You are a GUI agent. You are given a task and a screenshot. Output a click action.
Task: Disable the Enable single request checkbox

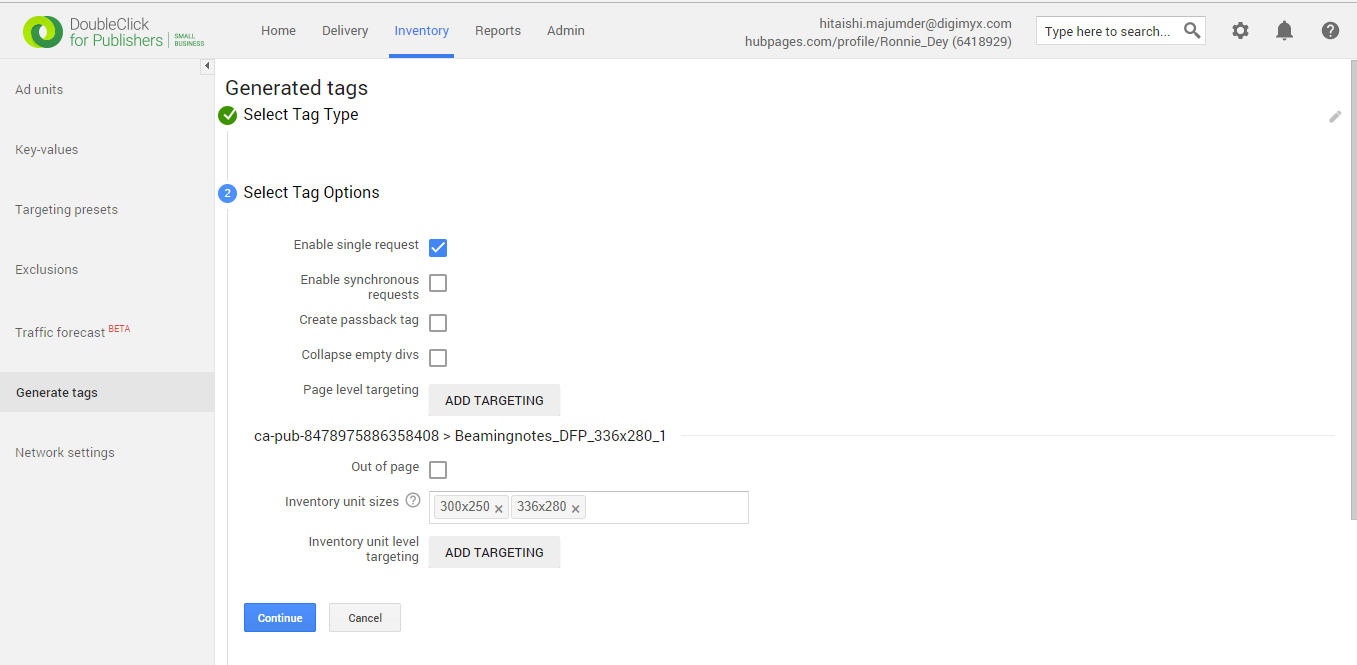click(437, 247)
